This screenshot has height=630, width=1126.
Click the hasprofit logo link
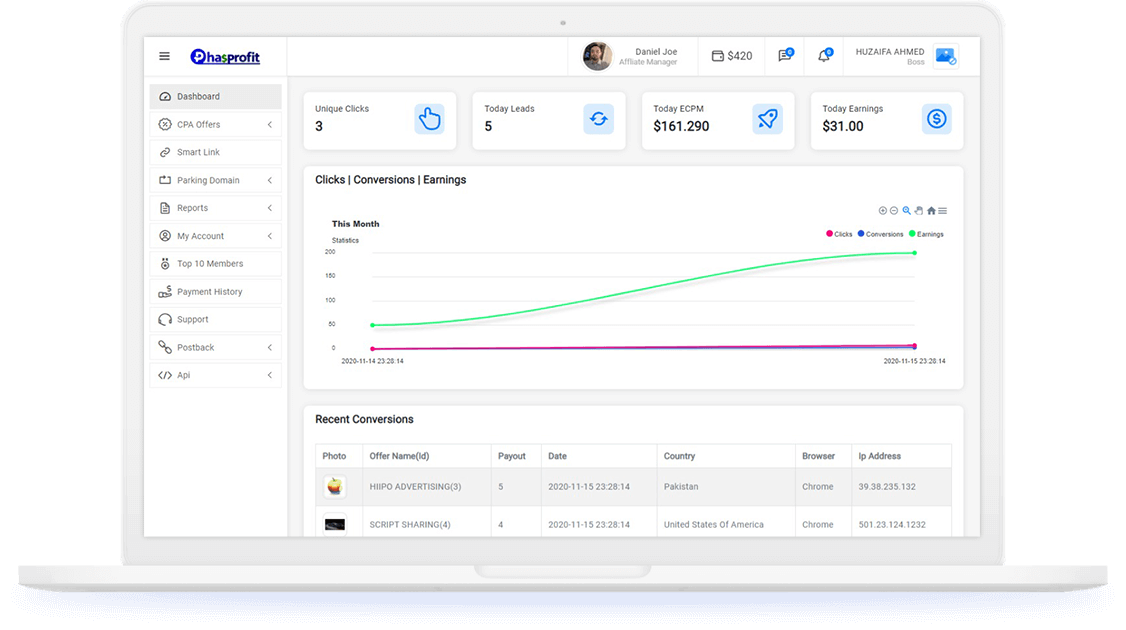227,56
